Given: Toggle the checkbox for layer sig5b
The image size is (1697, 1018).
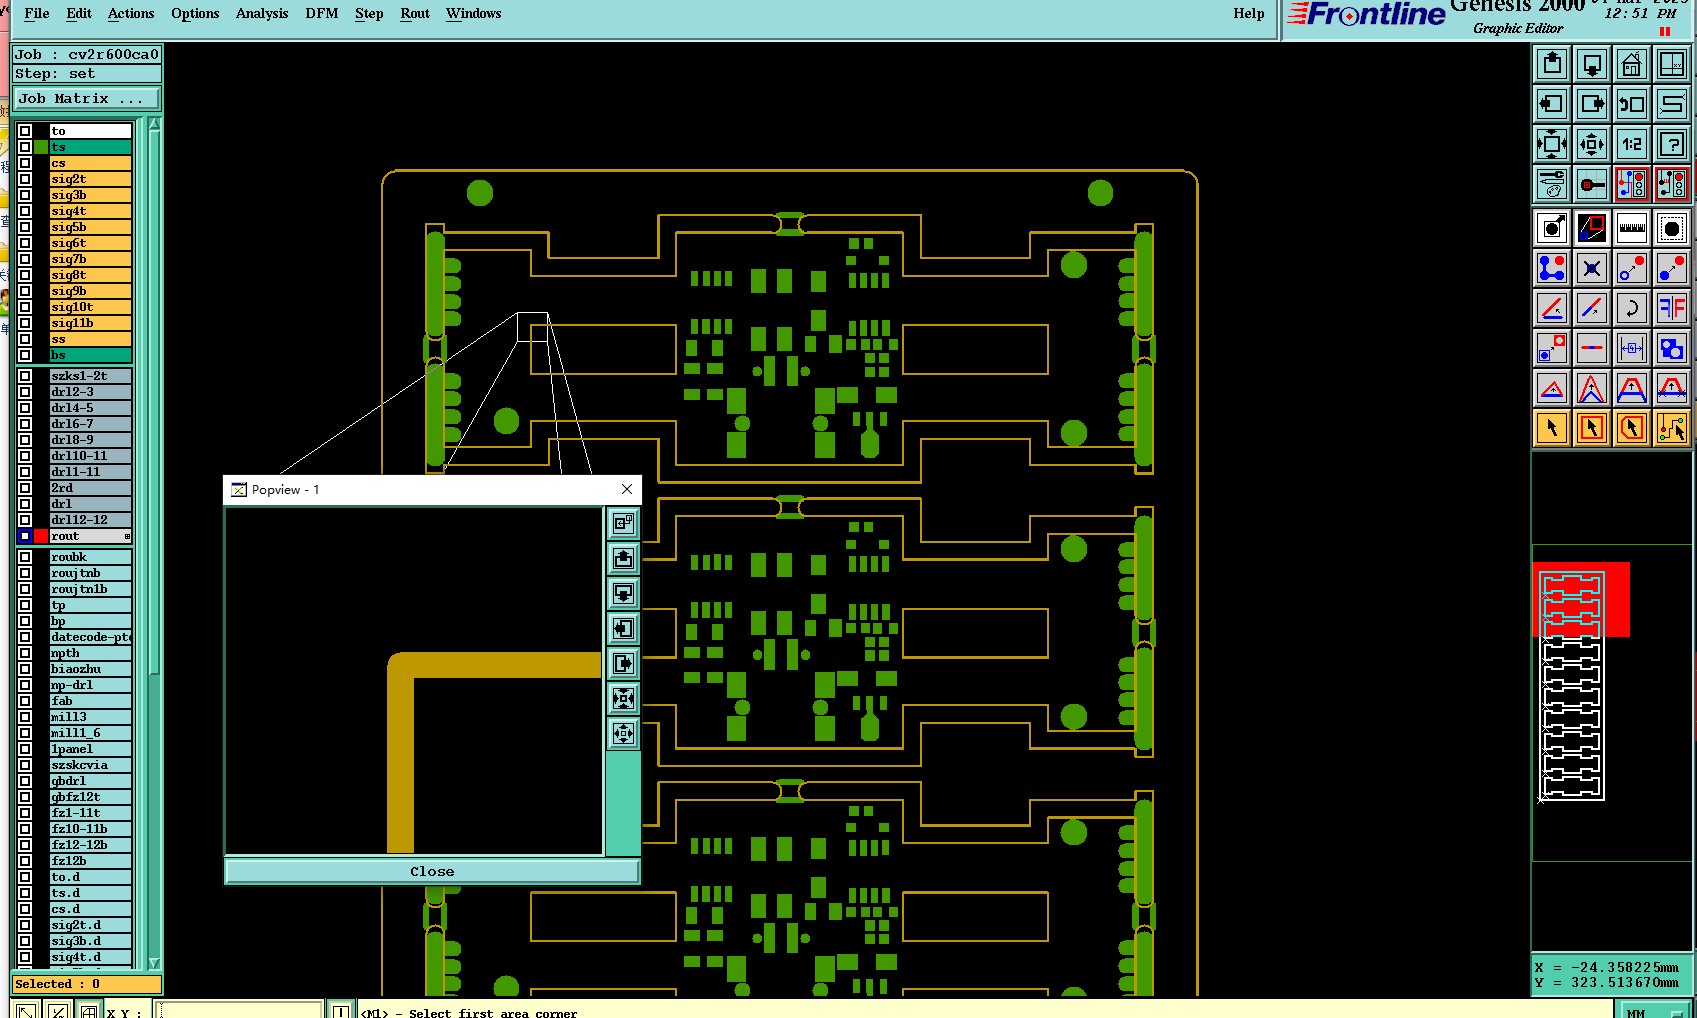Looking at the screenshot, I should pos(25,227).
